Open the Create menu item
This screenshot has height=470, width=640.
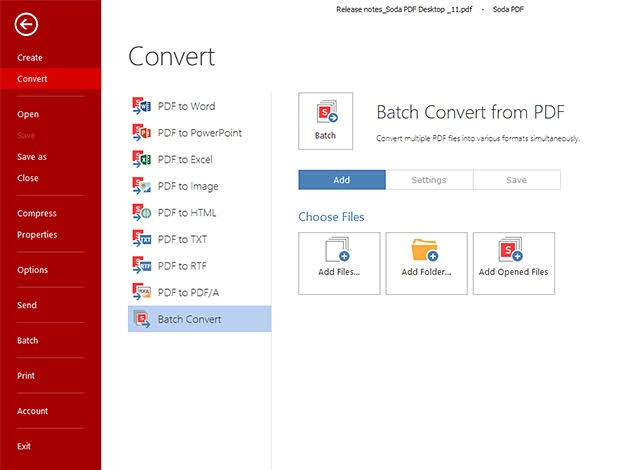pyautogui.click(x=30, y=58)
